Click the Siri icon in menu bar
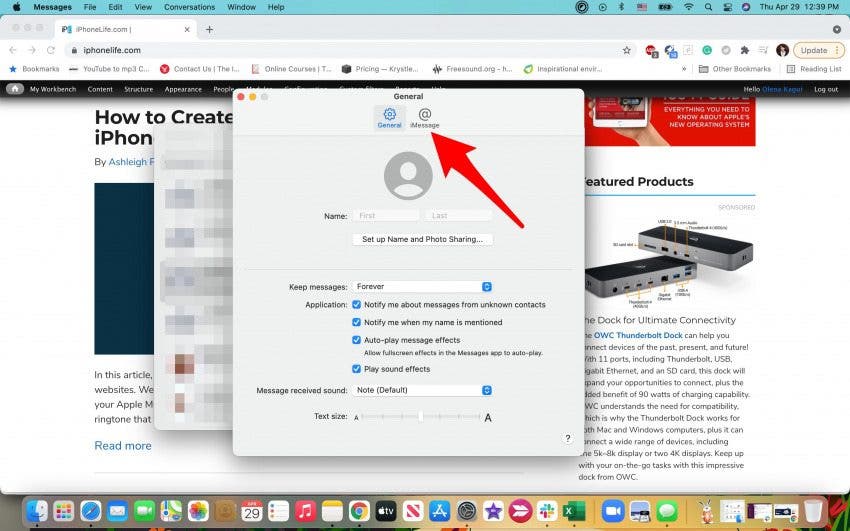The width and height of the screenshot is (850, 531). 746,7
